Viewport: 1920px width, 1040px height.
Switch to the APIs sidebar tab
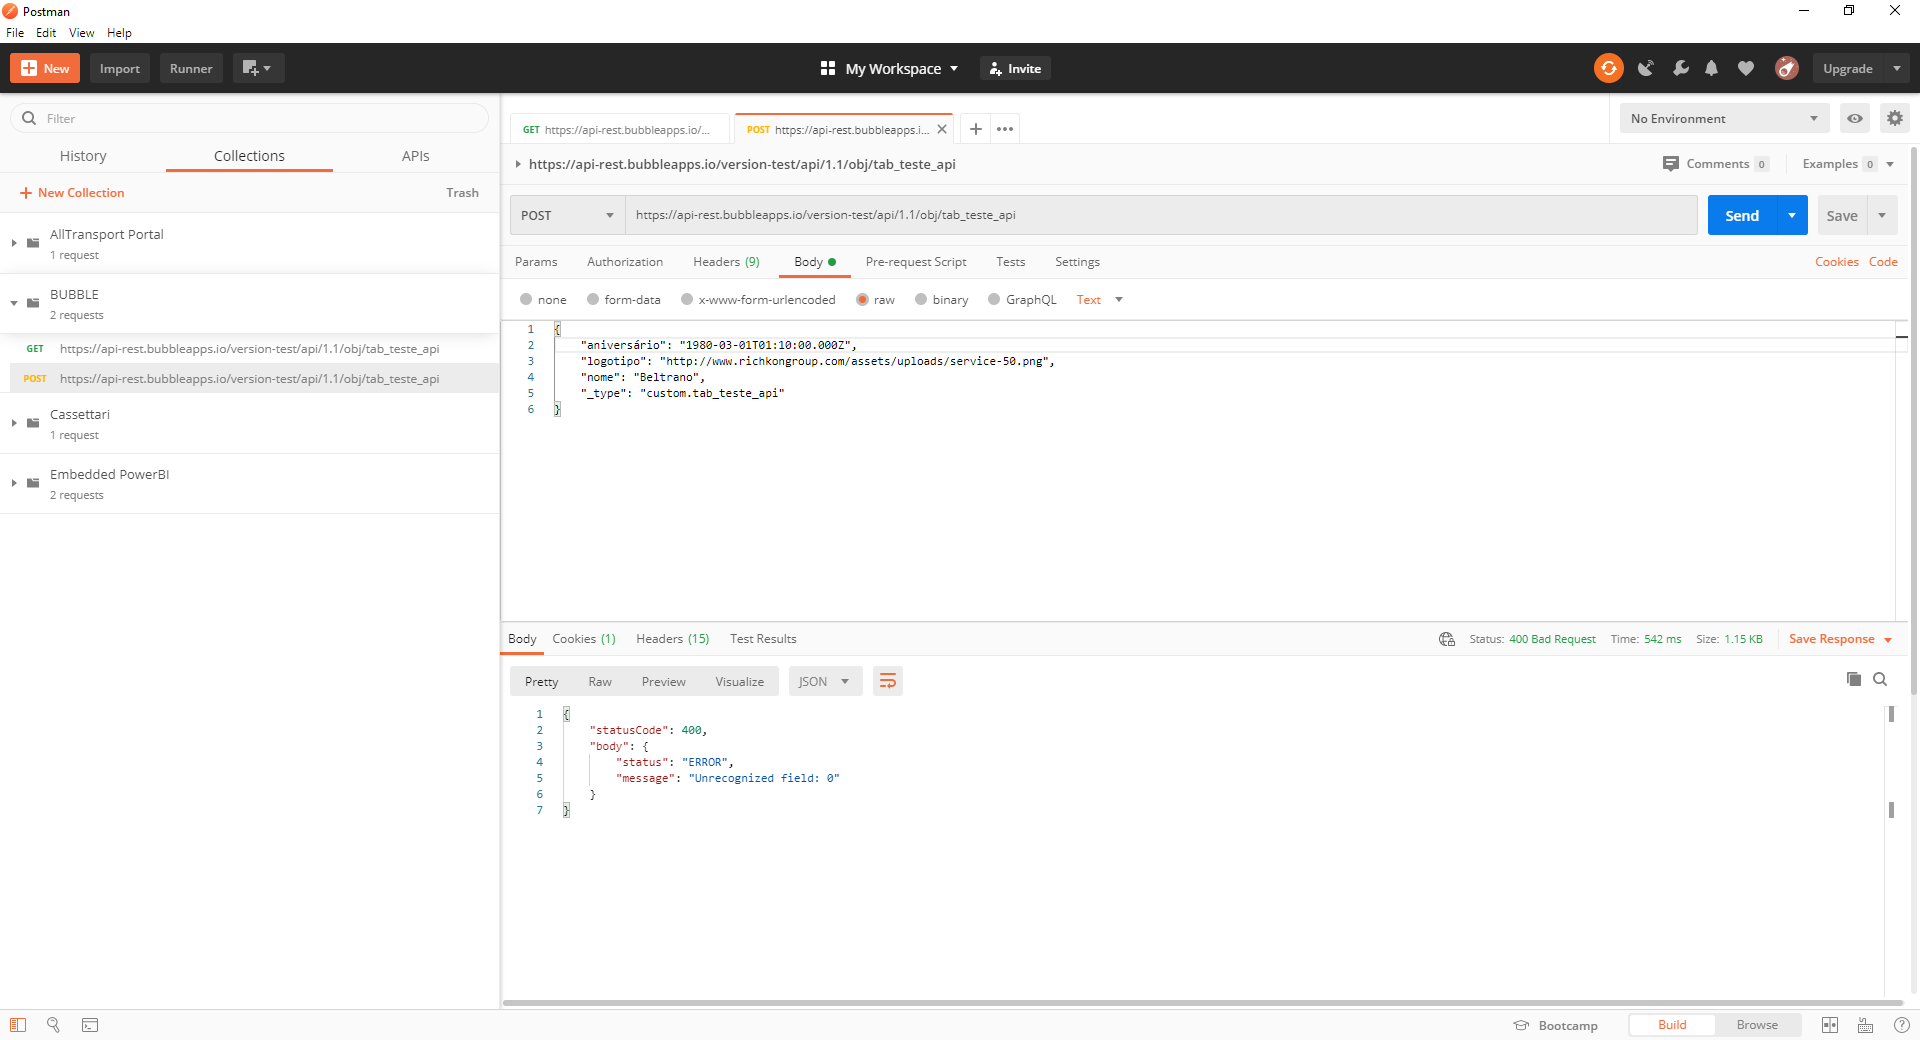(x=416, y=156)
